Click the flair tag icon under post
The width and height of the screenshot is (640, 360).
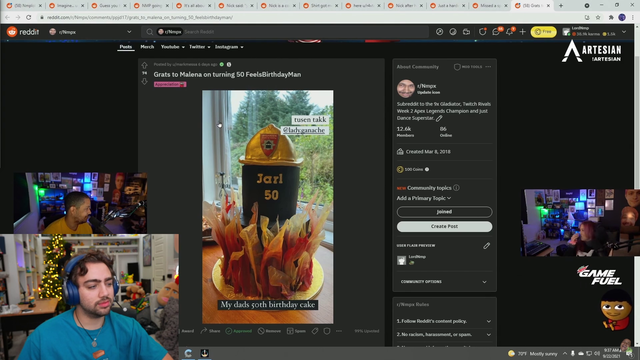point(315,331)
